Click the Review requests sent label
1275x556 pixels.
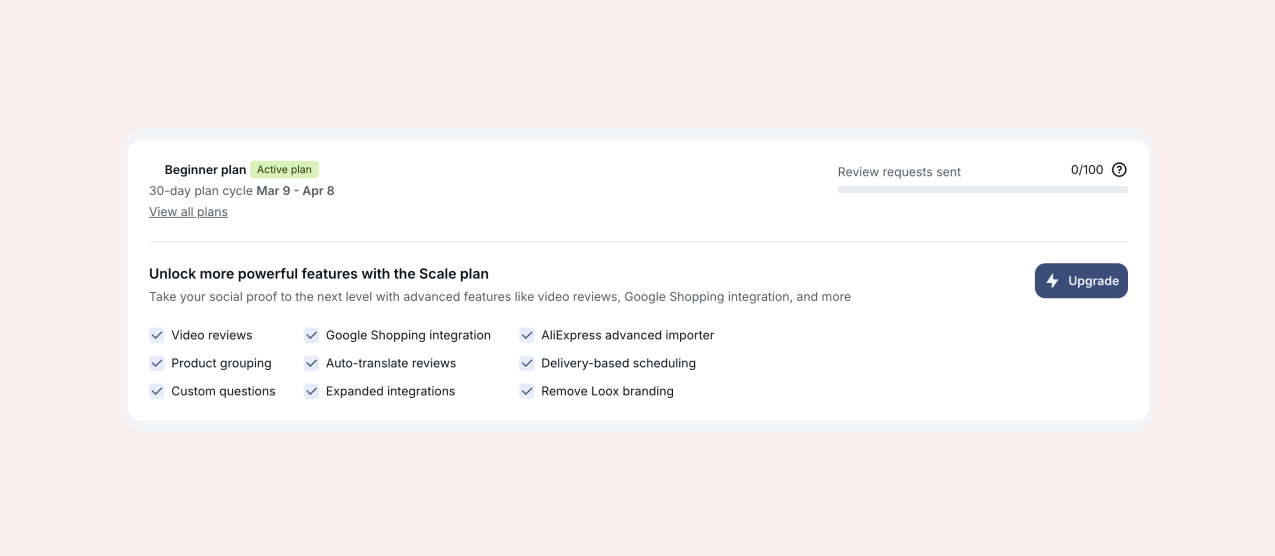pyautogui.click(x=899, y=172)
